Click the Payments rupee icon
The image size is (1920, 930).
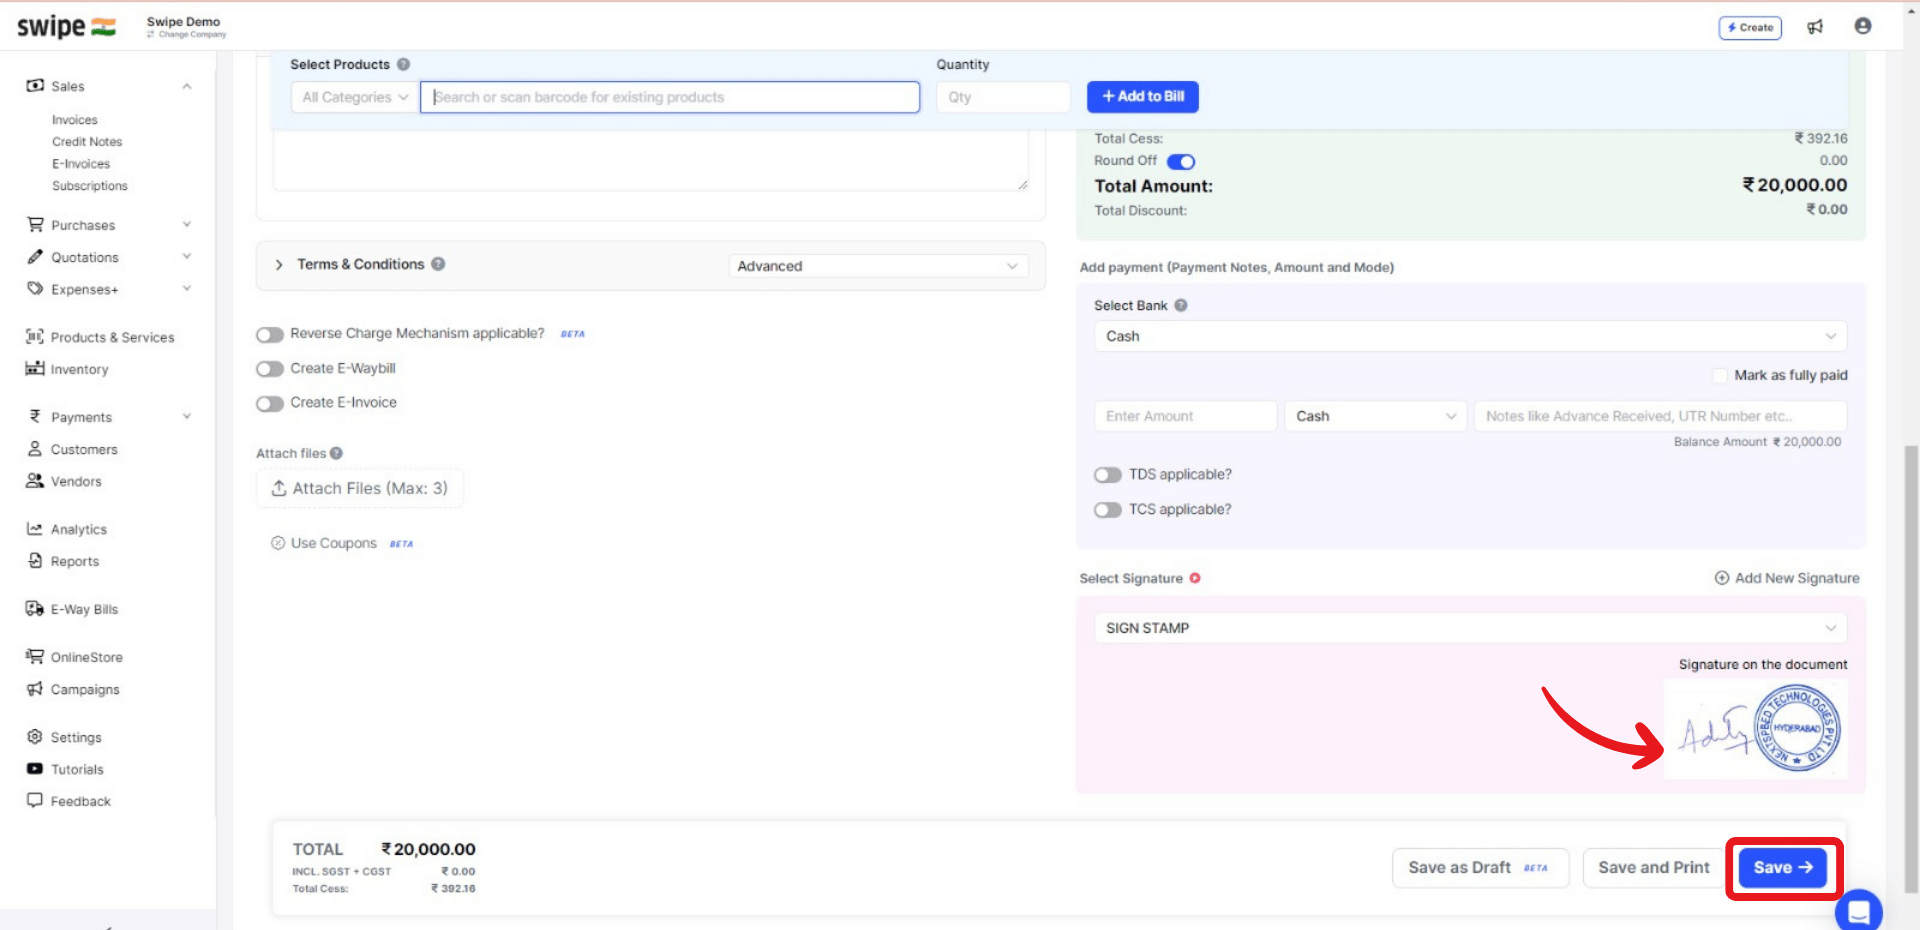(x=35, y=417)
